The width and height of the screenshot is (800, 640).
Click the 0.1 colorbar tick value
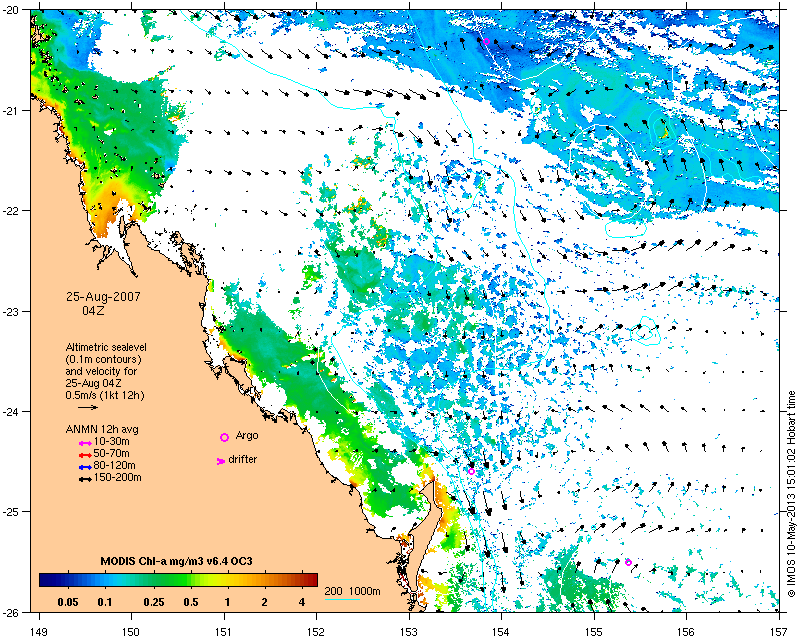(x=105, y=602)
